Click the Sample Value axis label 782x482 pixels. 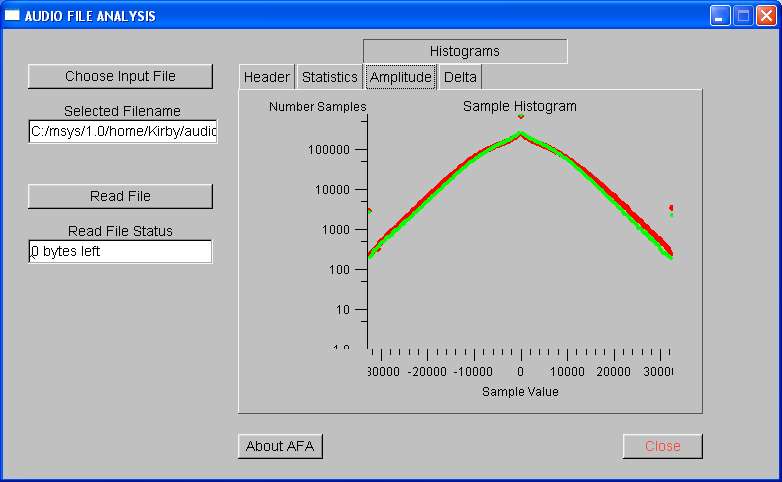(520, 392)
